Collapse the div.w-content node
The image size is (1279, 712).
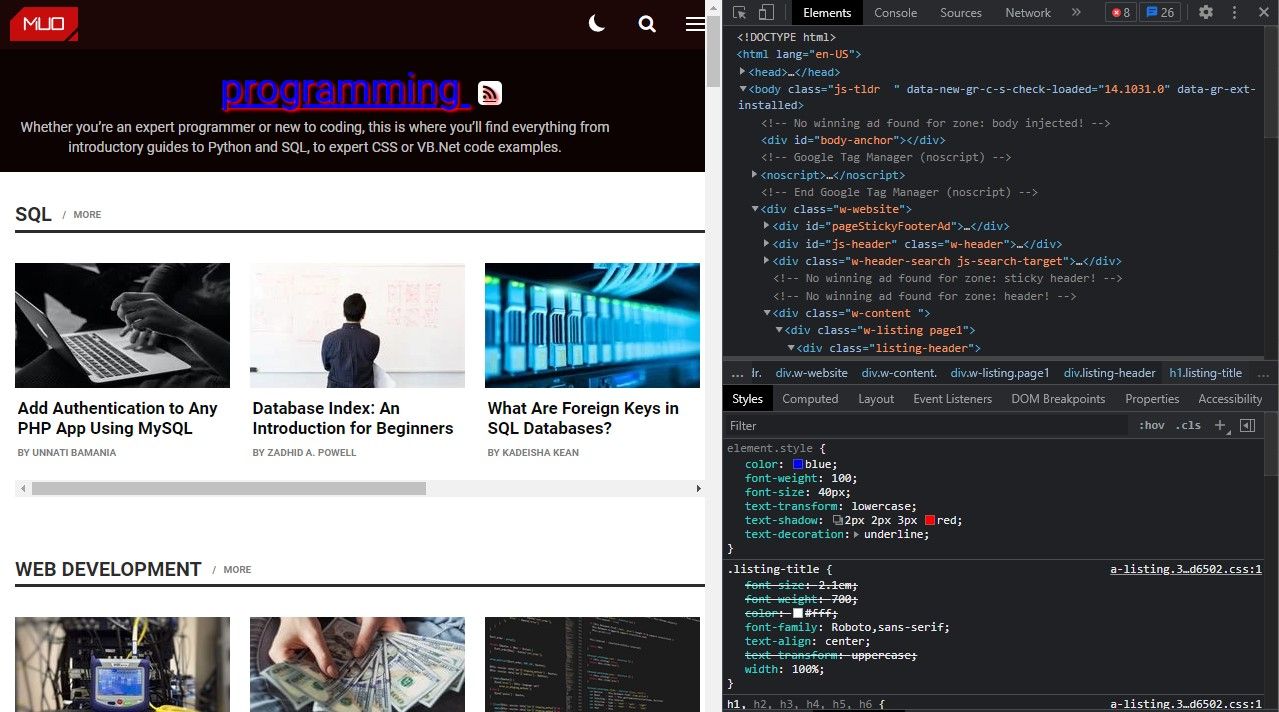click(x=767, y=312)
